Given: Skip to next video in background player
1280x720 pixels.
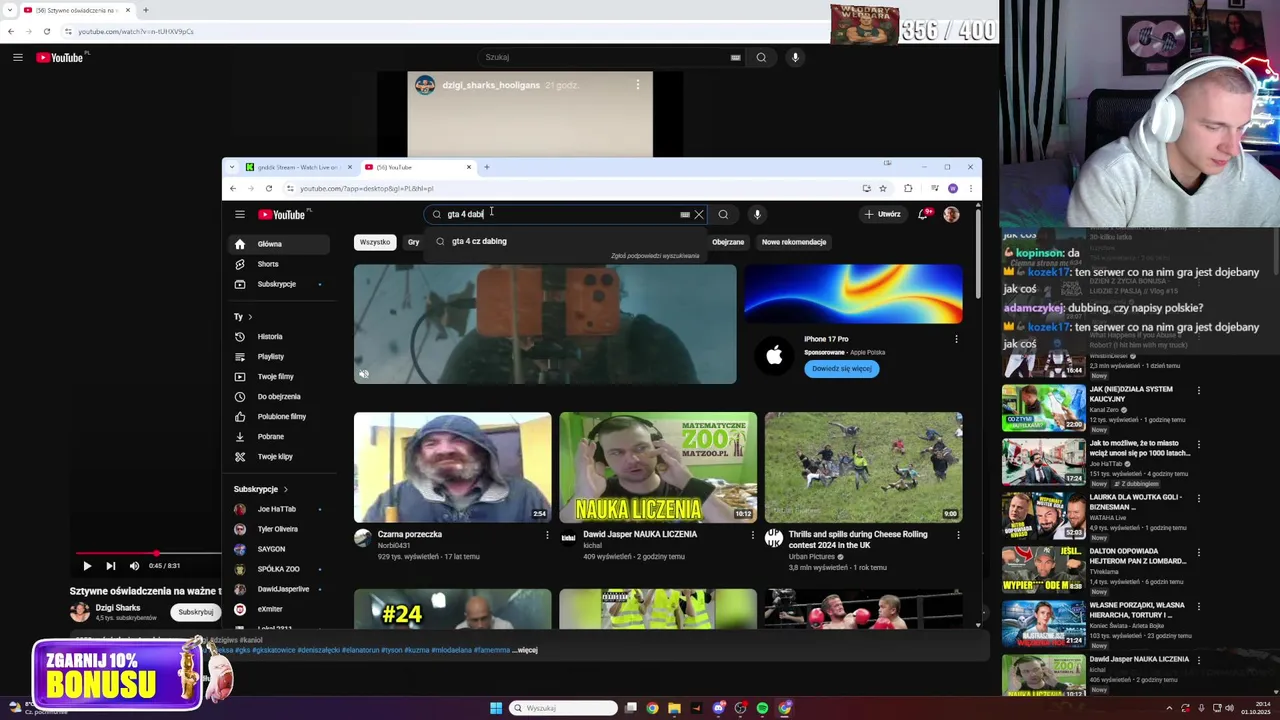Looking at the screenshot, I should [110, 566].
